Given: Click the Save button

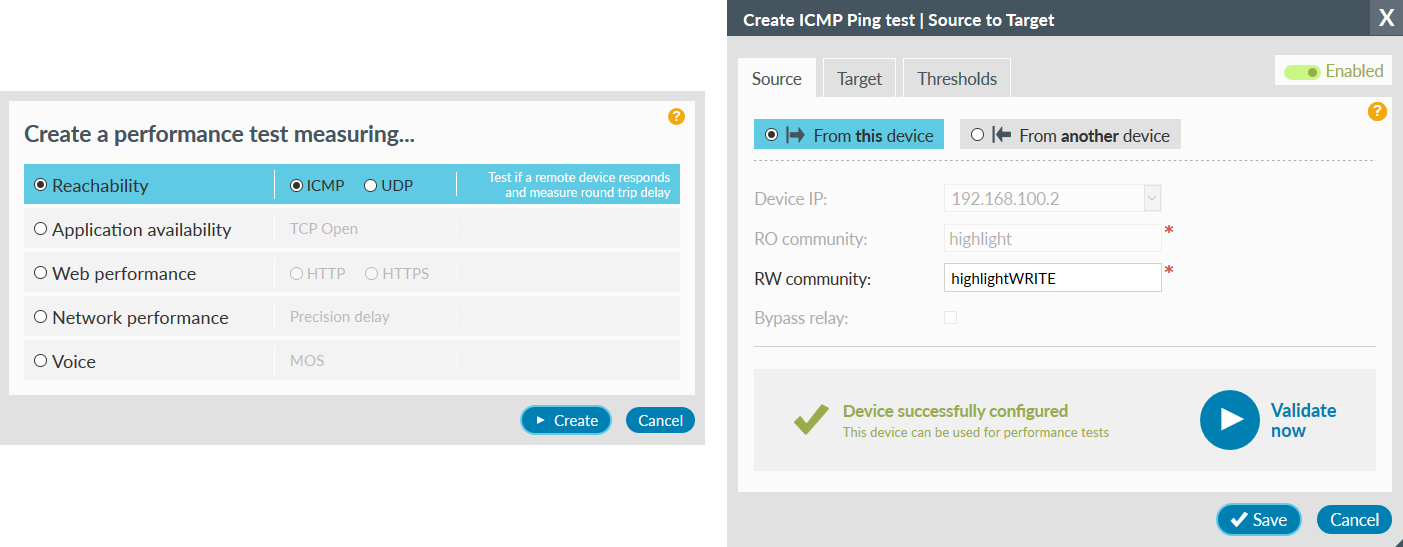Looking at the screenshot, I should [1258, 519].
